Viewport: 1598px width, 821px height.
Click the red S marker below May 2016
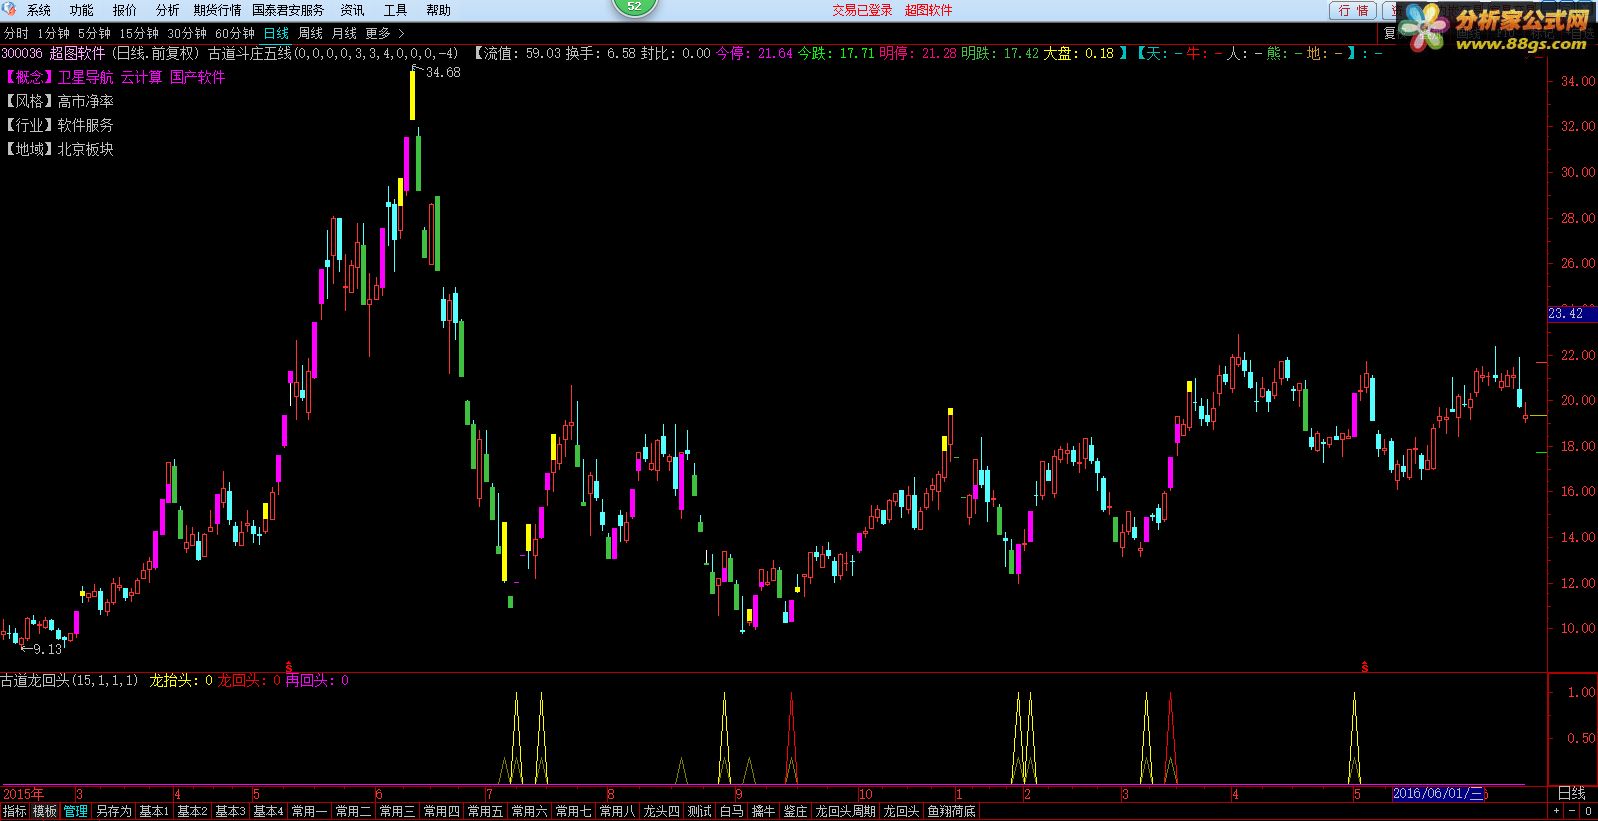pyautogui.click(x=1364, y=666)
